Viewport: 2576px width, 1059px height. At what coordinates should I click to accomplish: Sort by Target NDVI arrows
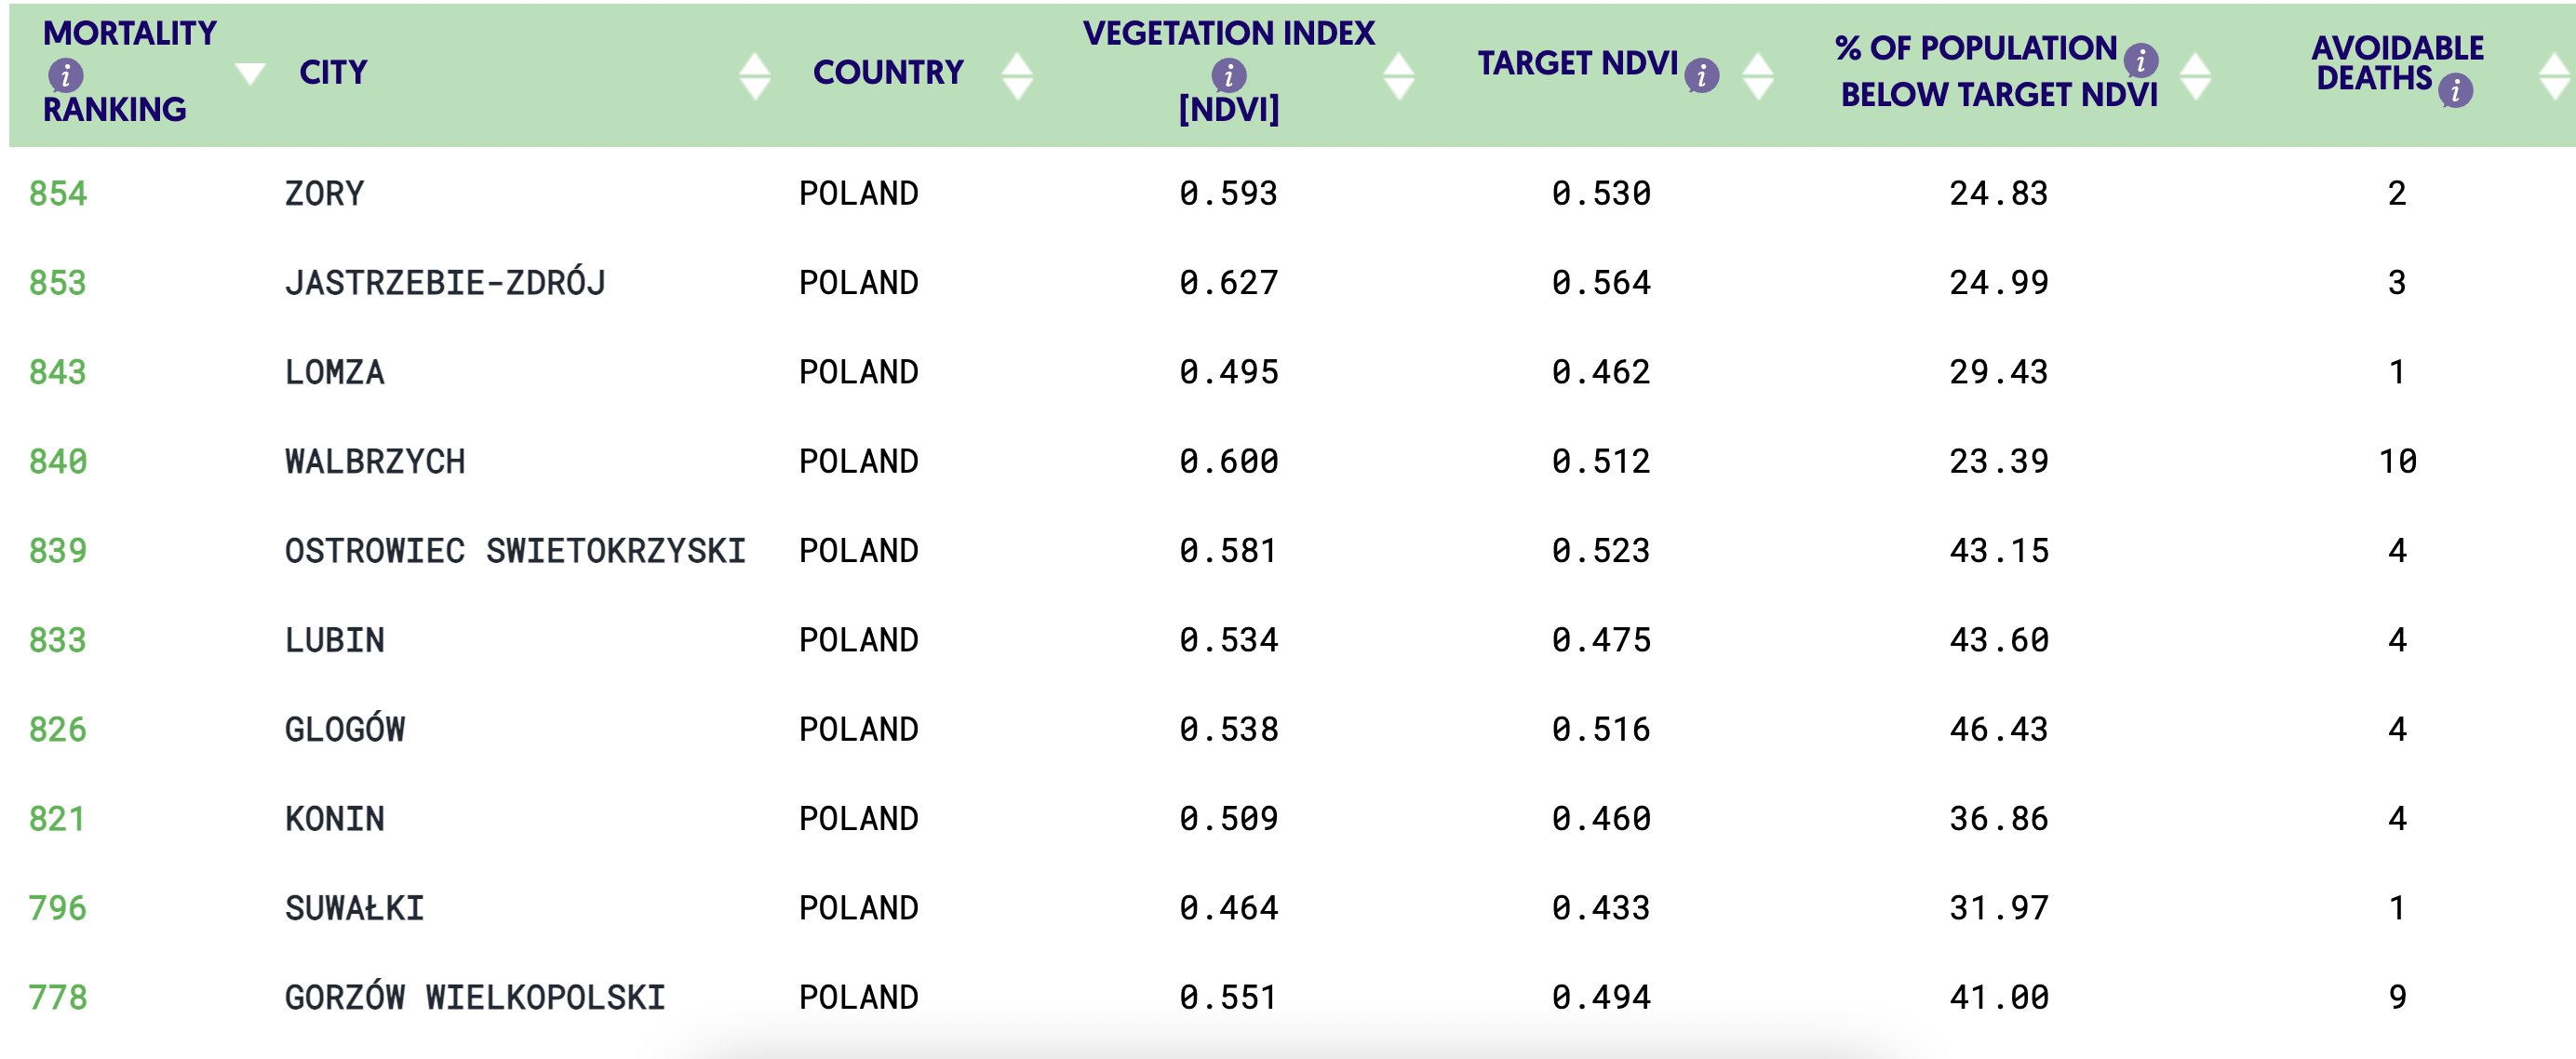click(x=1757, y=75)
